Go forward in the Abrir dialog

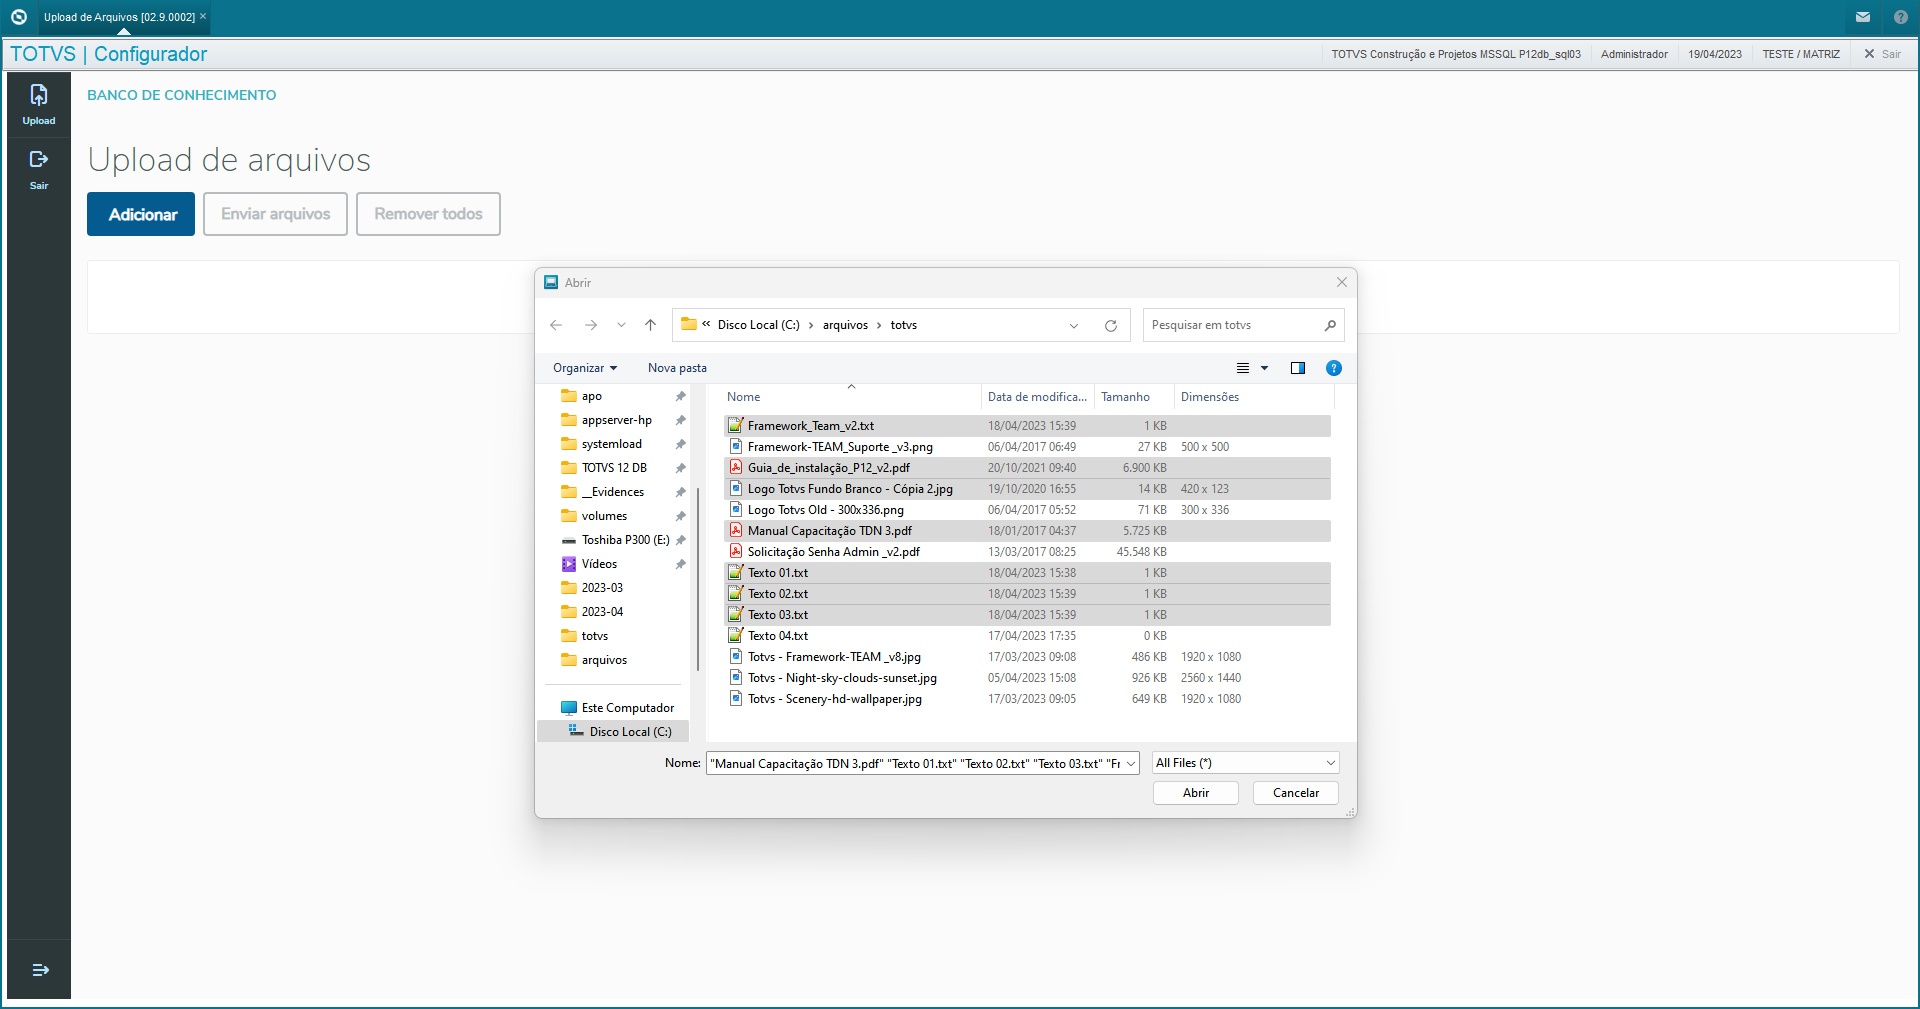(591, 325)
